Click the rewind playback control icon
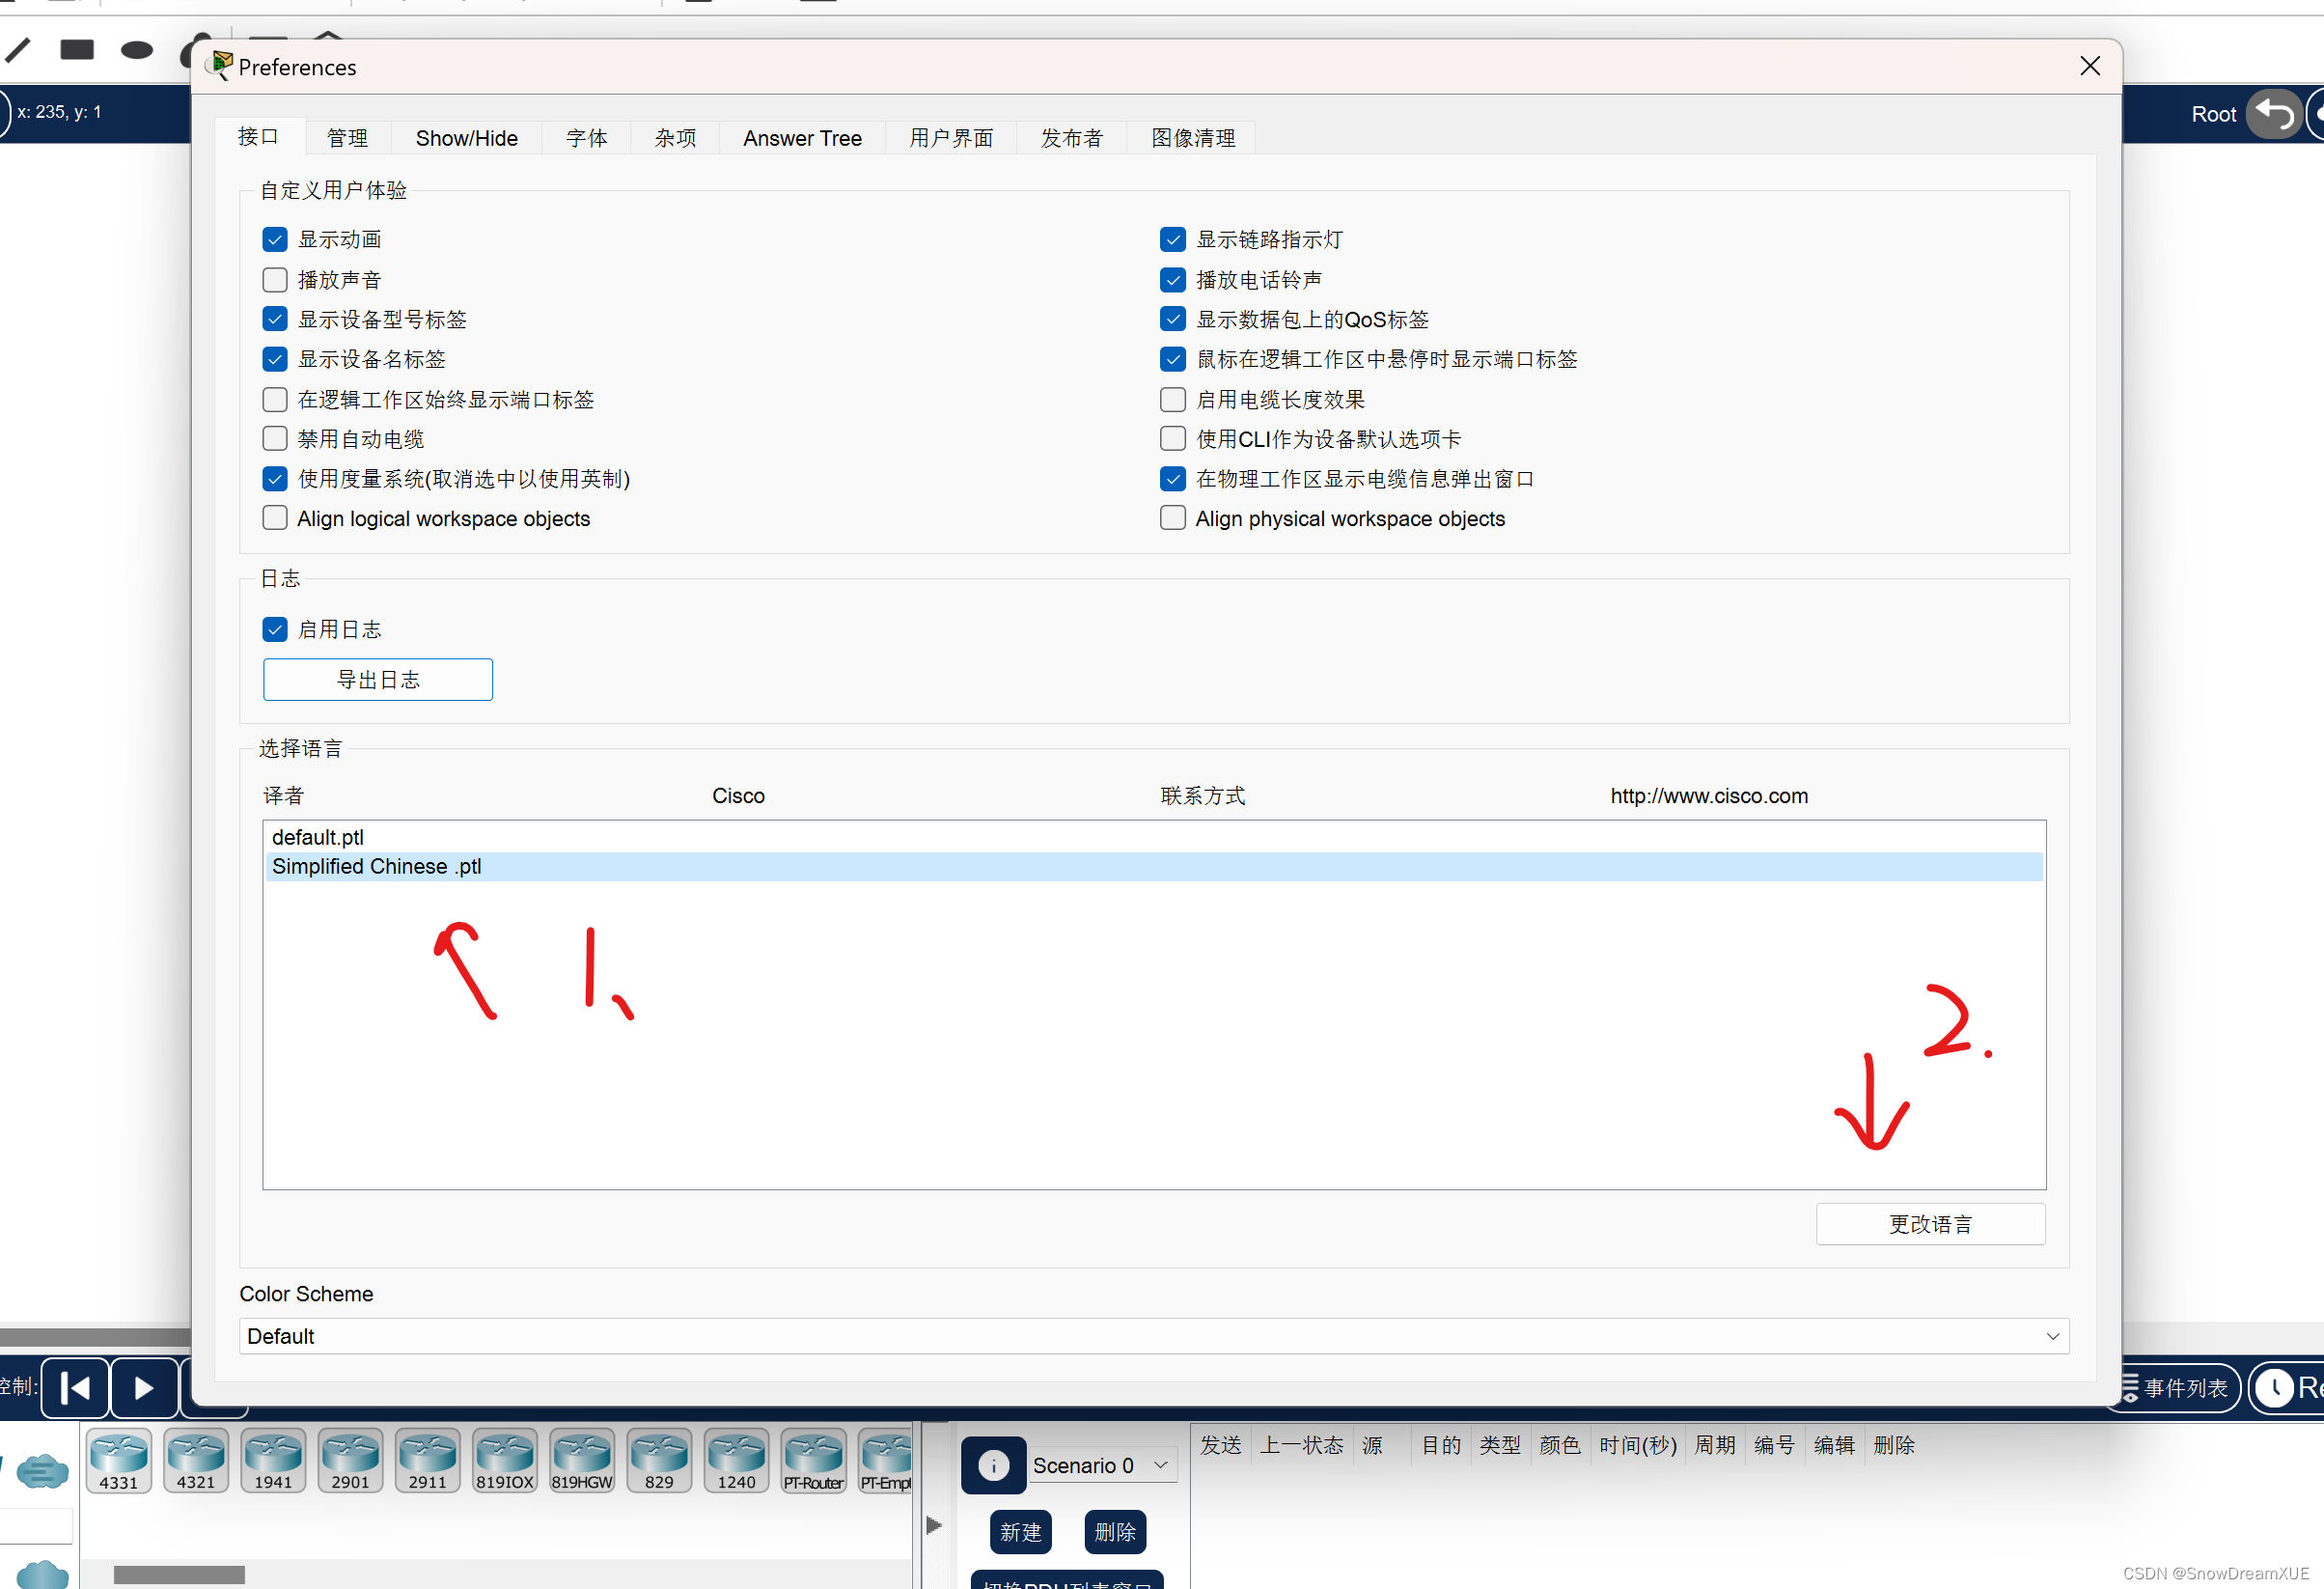This screenshot has width=2324, height=1589. 78,1391
